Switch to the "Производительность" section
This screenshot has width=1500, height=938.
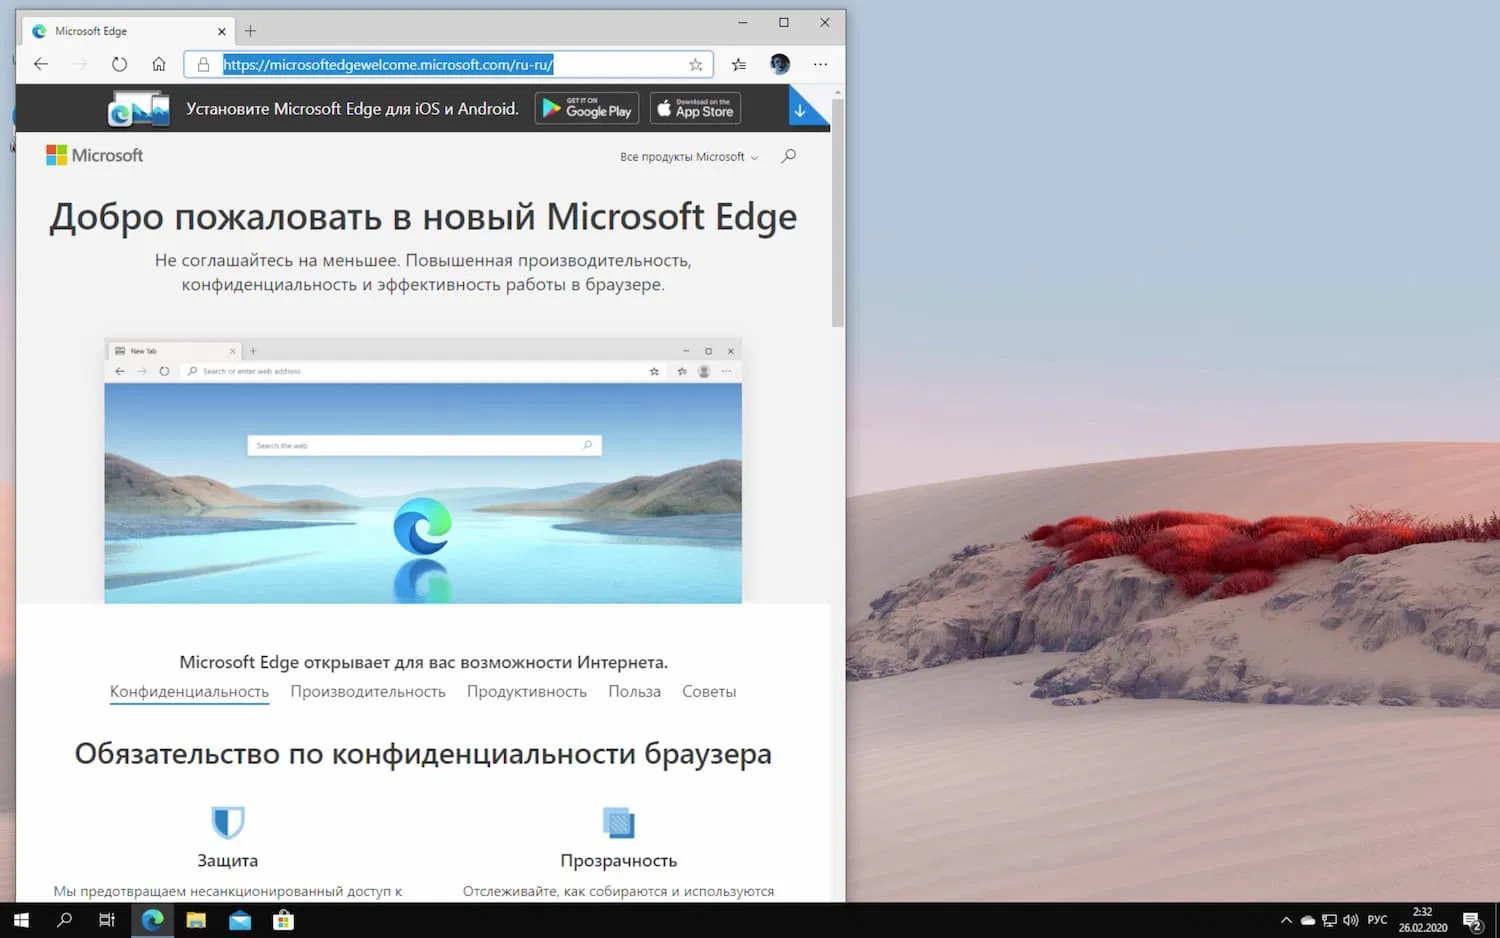click(x=368, y=691)
